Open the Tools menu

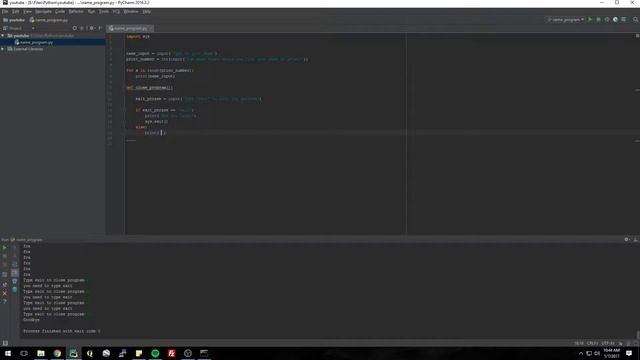pyautogui.click(x=104, y=12)
